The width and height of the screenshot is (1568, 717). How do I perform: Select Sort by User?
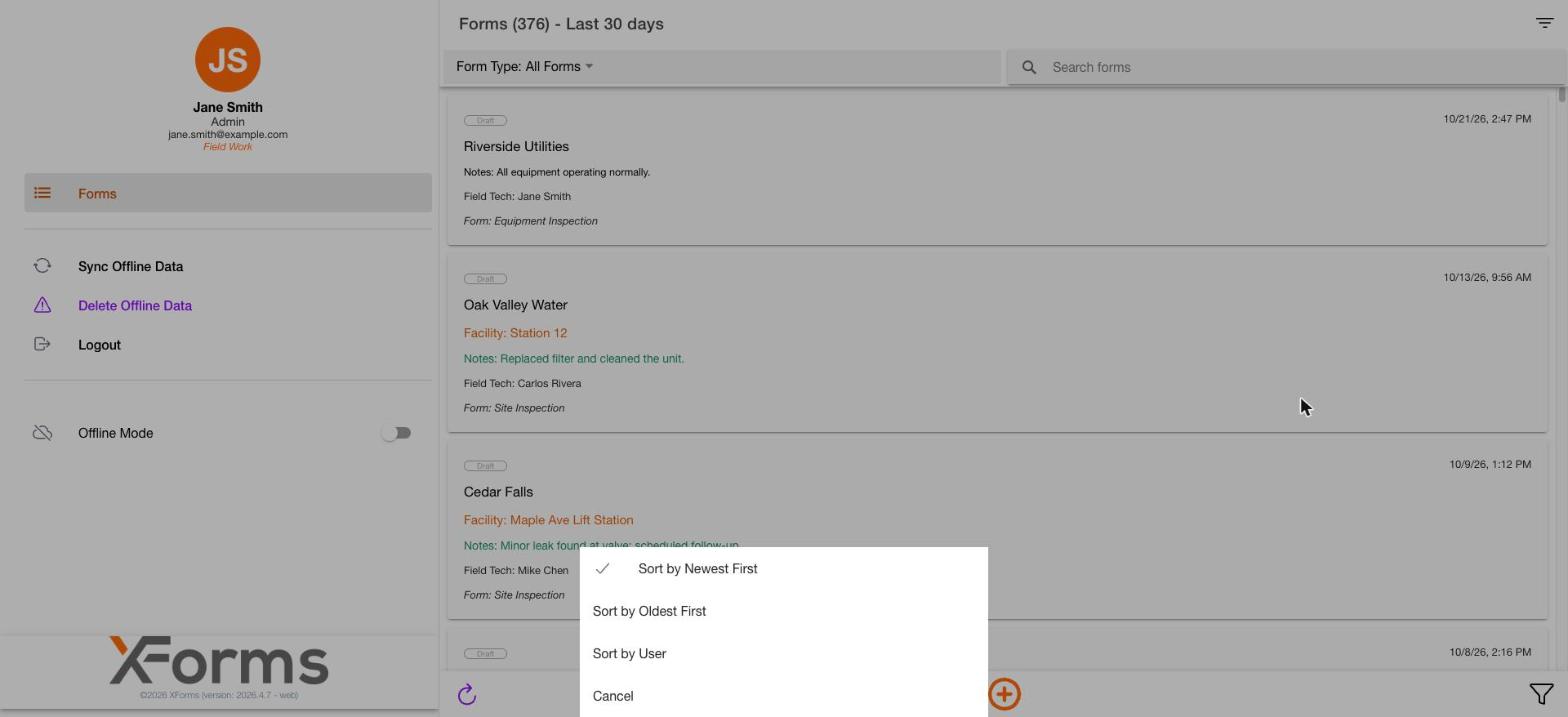[x=783, y=654]
